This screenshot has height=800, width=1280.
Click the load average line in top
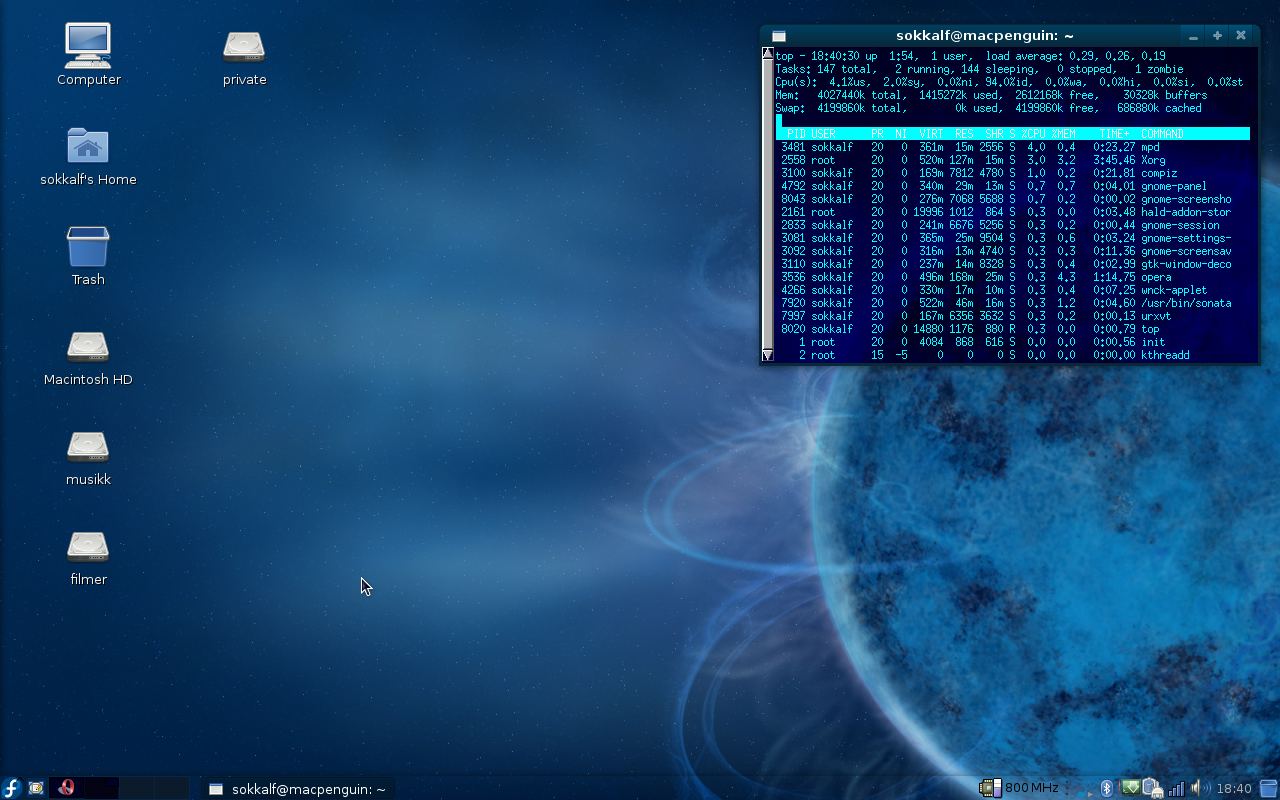pyautogui.click(x=971, y=56)
